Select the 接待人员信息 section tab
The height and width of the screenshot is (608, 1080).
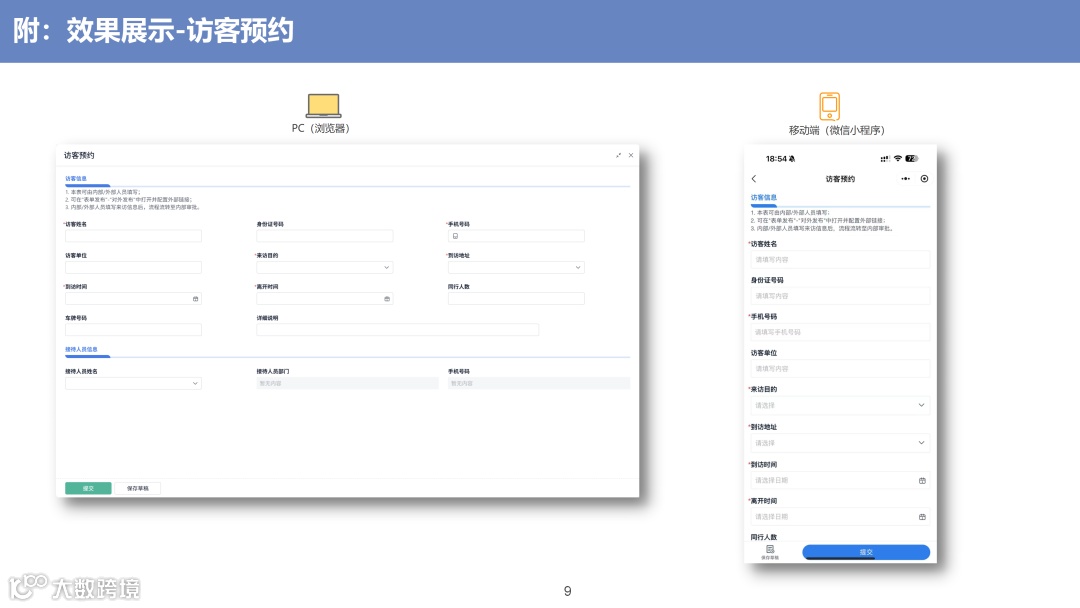click(81, 350)
